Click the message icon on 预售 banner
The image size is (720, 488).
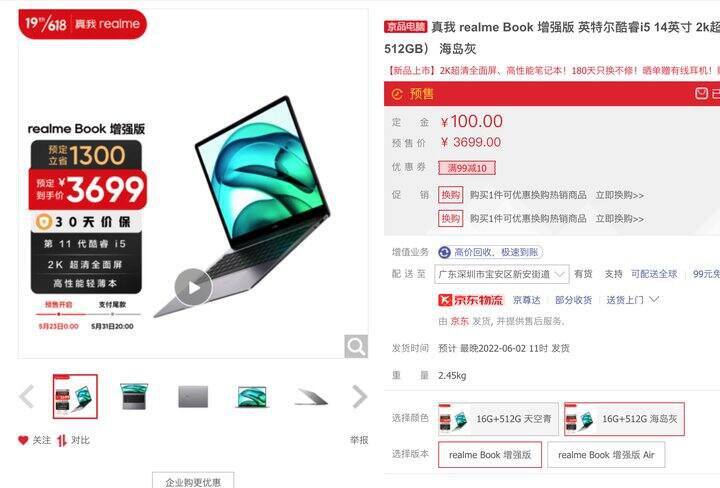[701, 94]
